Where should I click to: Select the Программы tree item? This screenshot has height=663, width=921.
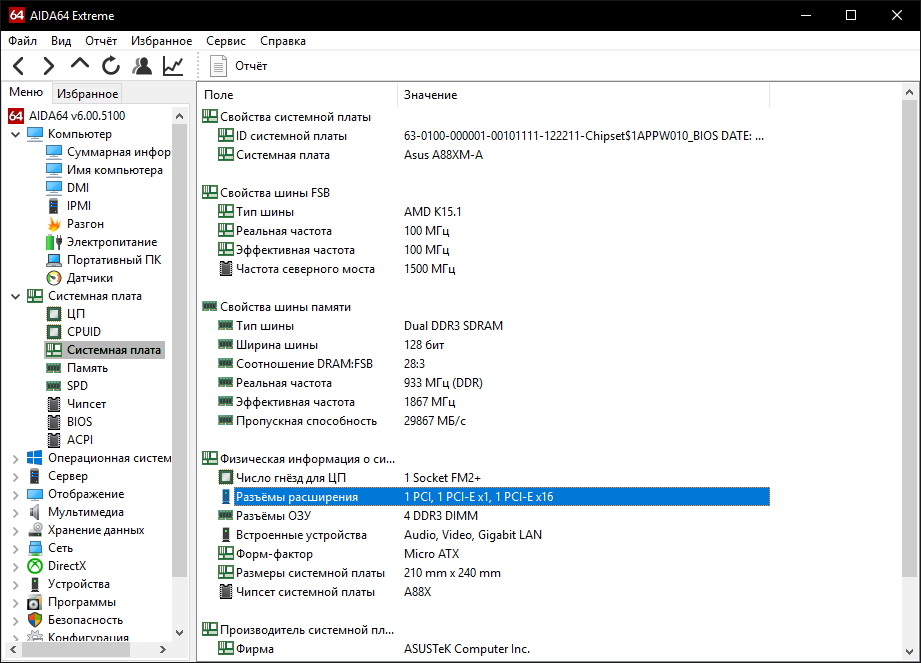(x=82, y=603)
